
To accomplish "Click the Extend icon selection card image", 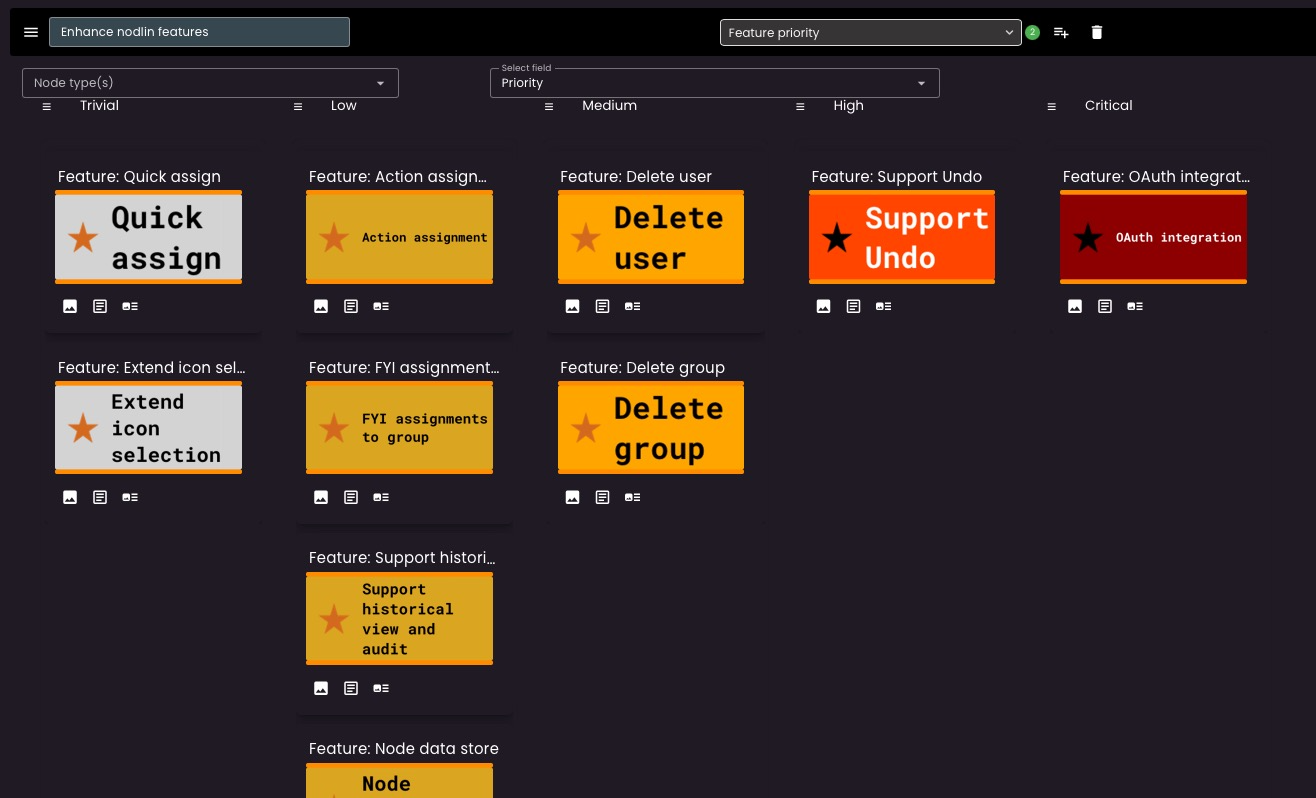I will (x=148, y=428).
